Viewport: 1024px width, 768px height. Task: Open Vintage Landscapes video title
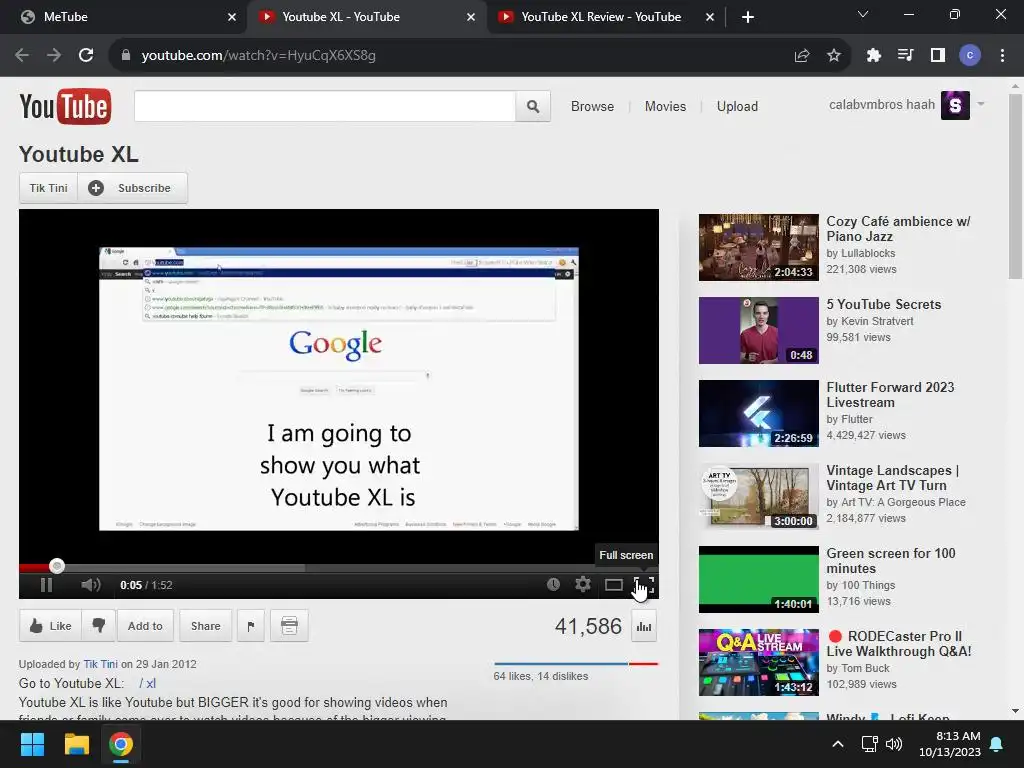[x=892, y=477]
